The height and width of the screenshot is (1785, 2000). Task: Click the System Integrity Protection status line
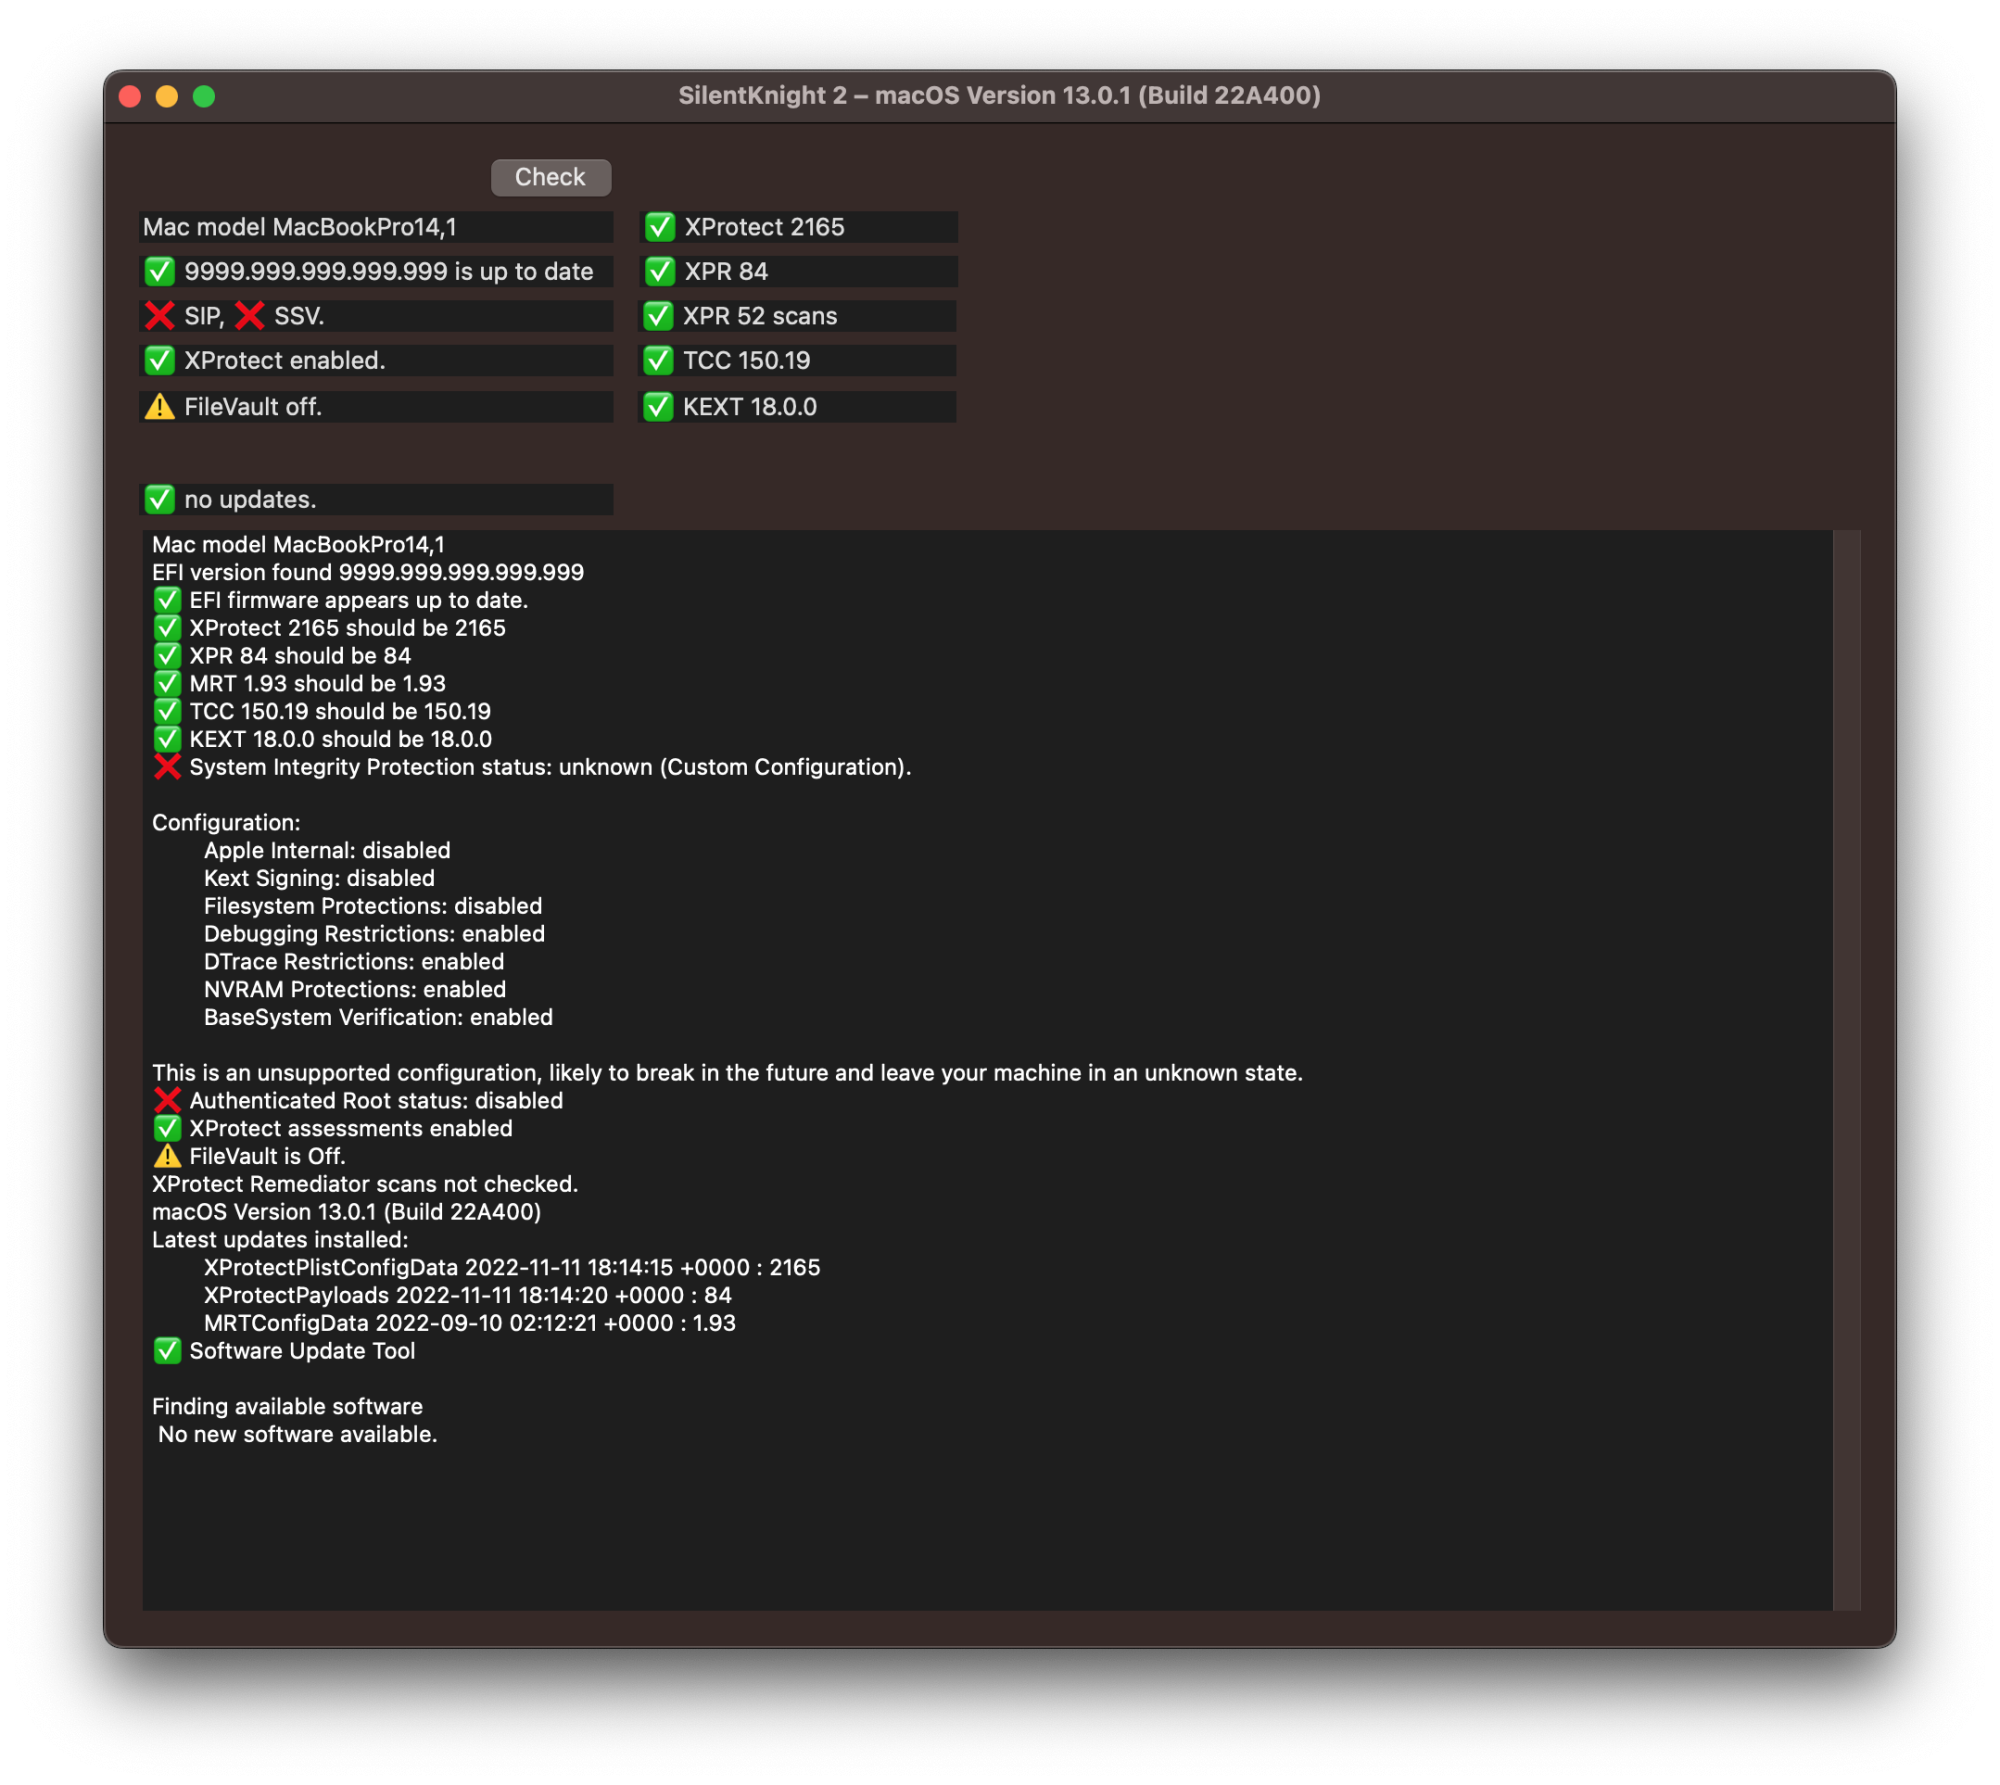(x=549, y=767)
